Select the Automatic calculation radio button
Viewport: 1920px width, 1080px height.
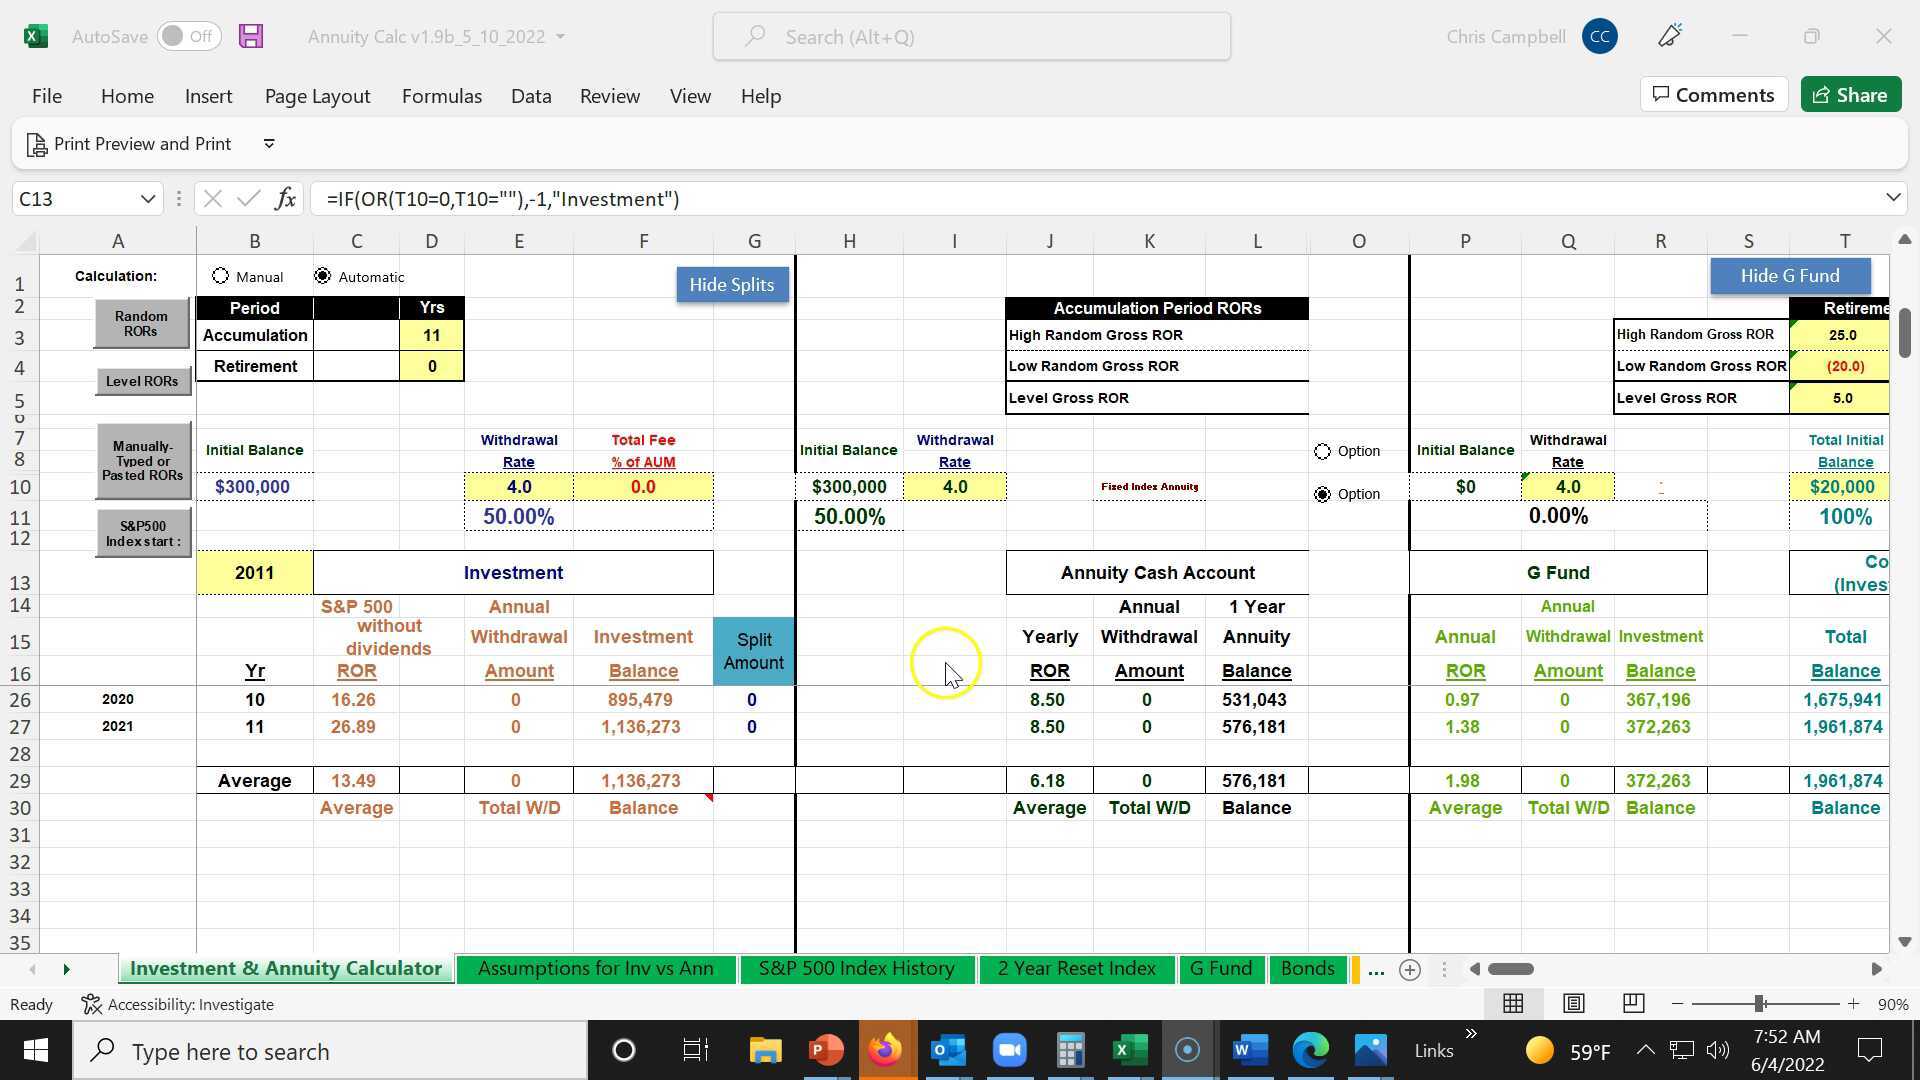tap(322, 277)
